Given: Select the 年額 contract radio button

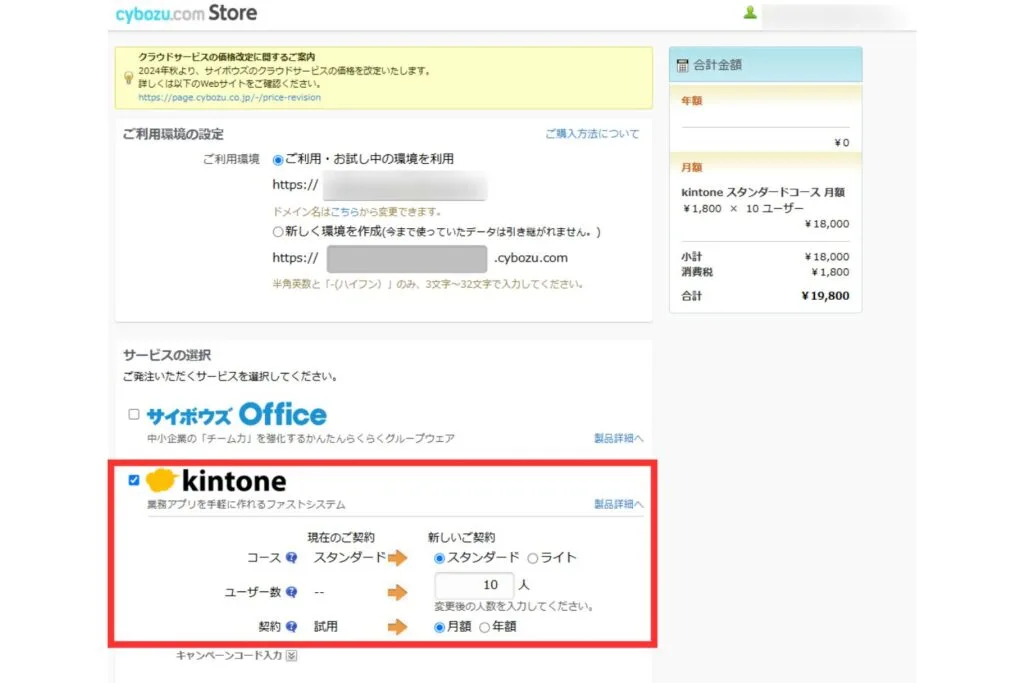Looking at the screenshot, I should (x=485, y=628).
